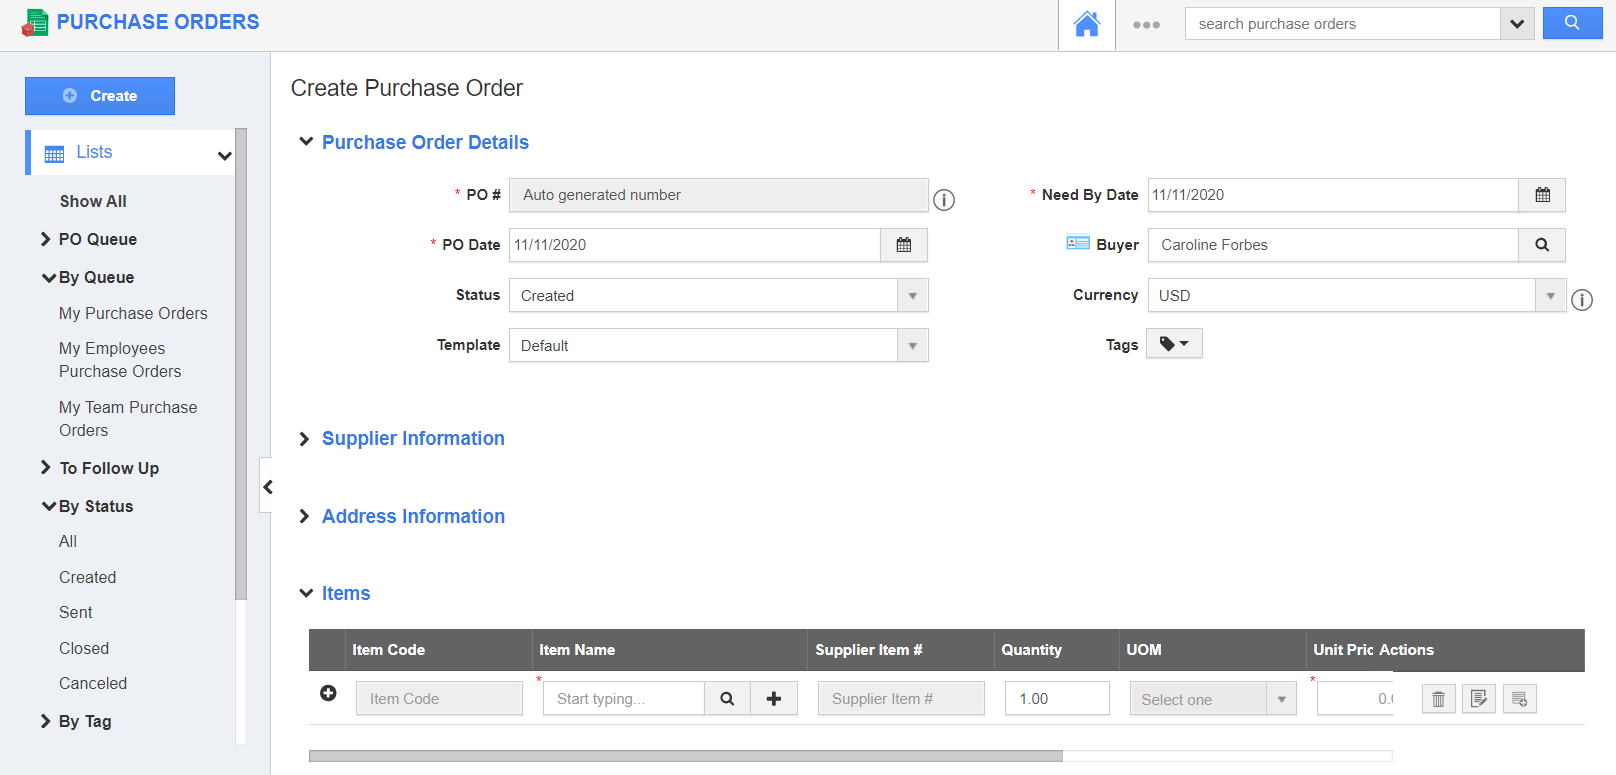
Task: Open the Need By Date calendar picker
Action: [1541, 195]
